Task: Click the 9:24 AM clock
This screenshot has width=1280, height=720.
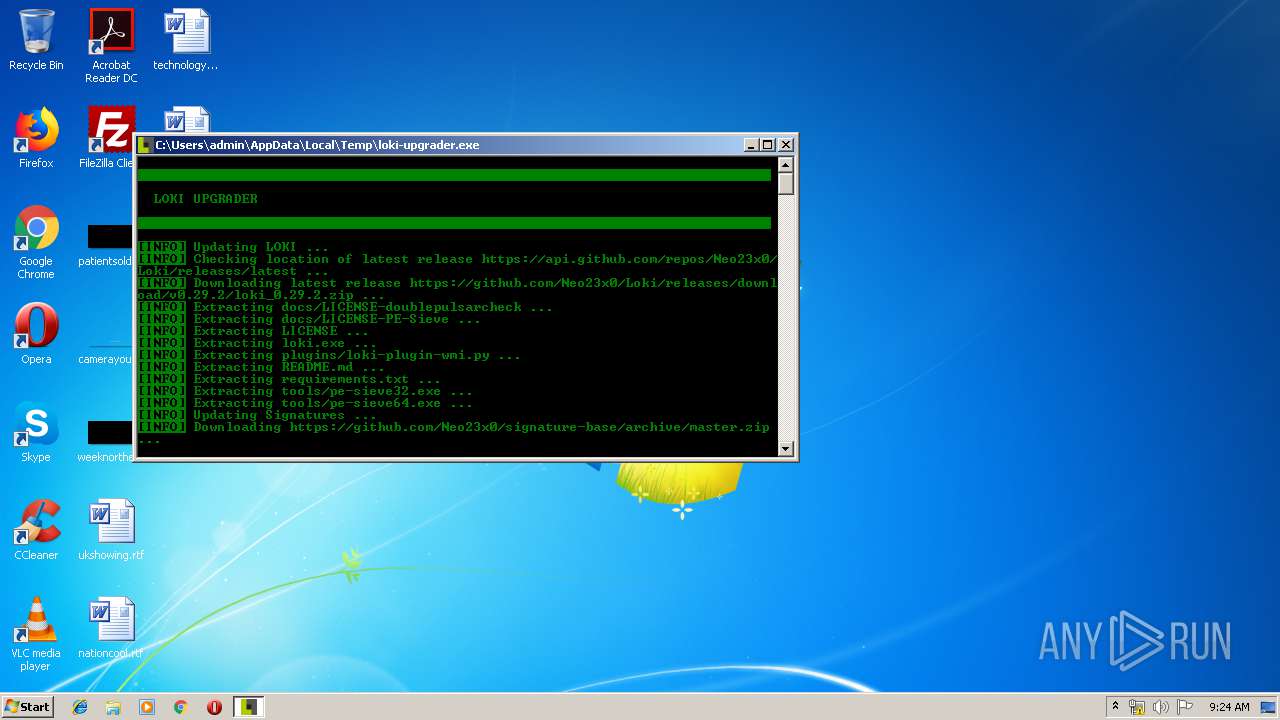Action: pos(1229,707)
